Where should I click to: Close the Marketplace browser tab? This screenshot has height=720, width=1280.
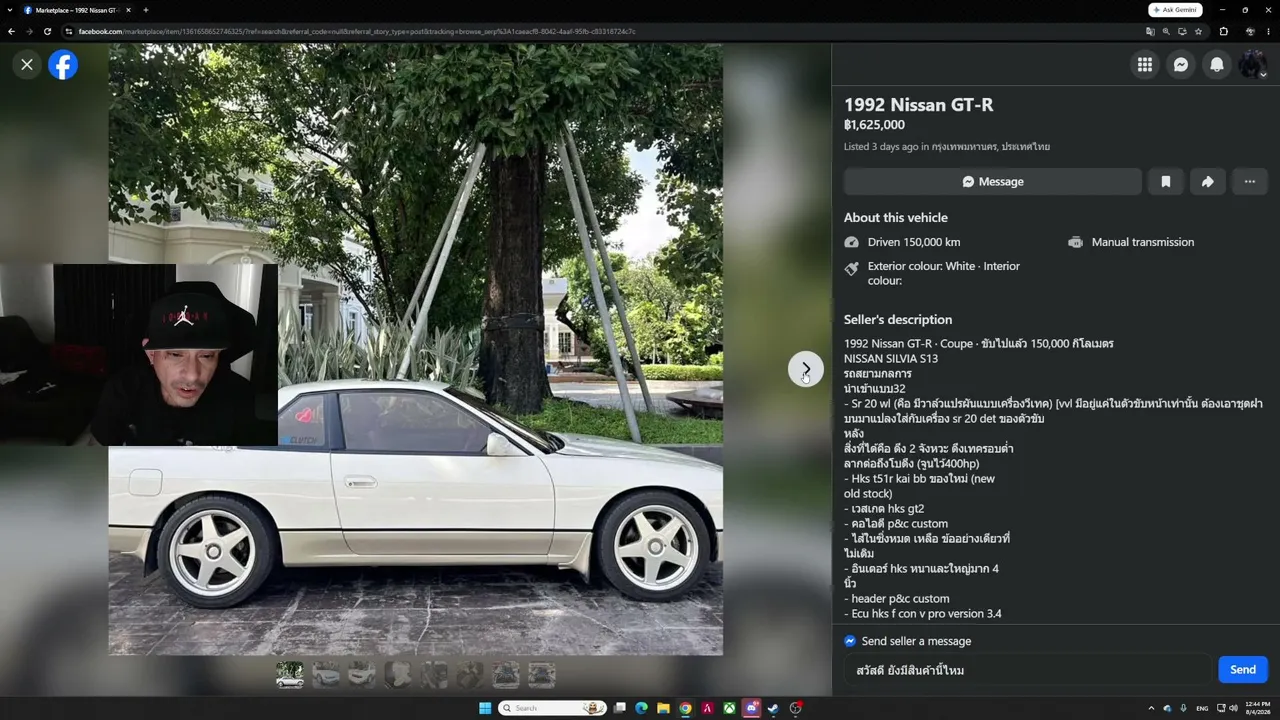coord(128,10)
